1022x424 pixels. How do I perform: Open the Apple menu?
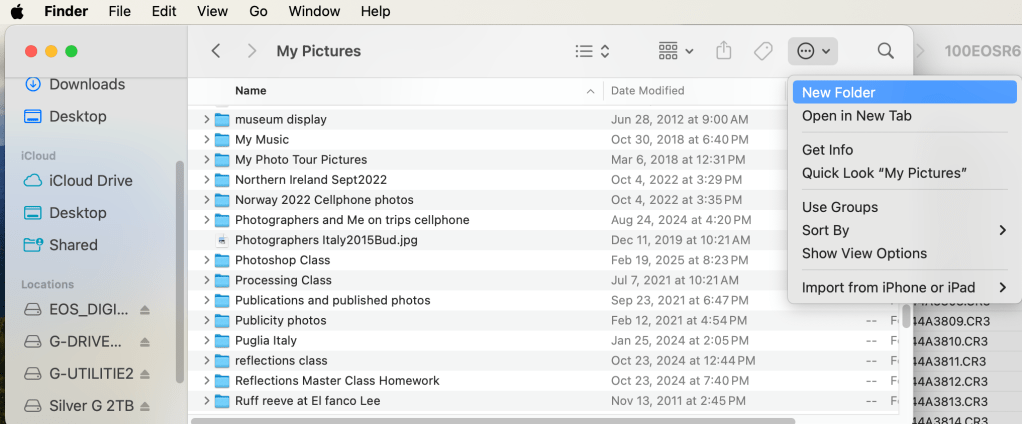point(17,11)
